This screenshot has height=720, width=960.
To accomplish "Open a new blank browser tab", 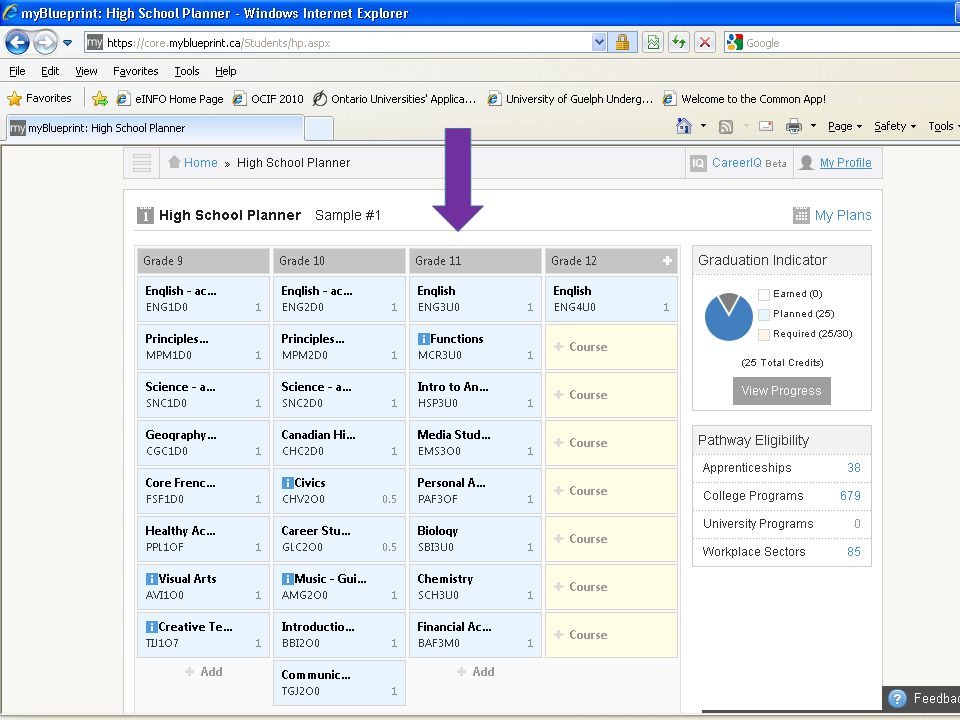I will [x=319, y=129].
